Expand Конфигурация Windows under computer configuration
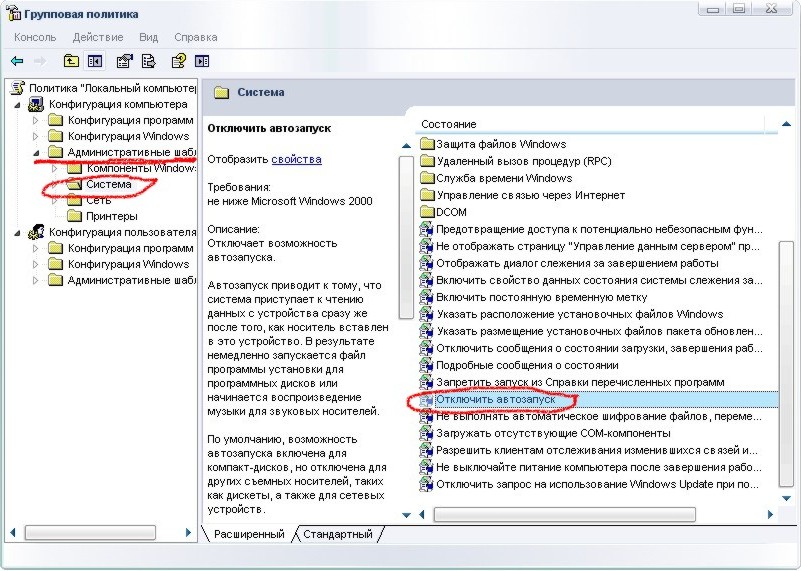This screenshot has height=571, width=801. pyautogui.click(x=35, y=136)
